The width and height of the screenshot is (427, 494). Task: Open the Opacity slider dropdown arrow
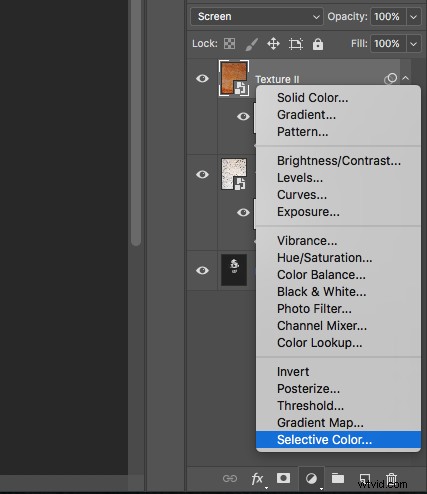(x=414, y=17)
